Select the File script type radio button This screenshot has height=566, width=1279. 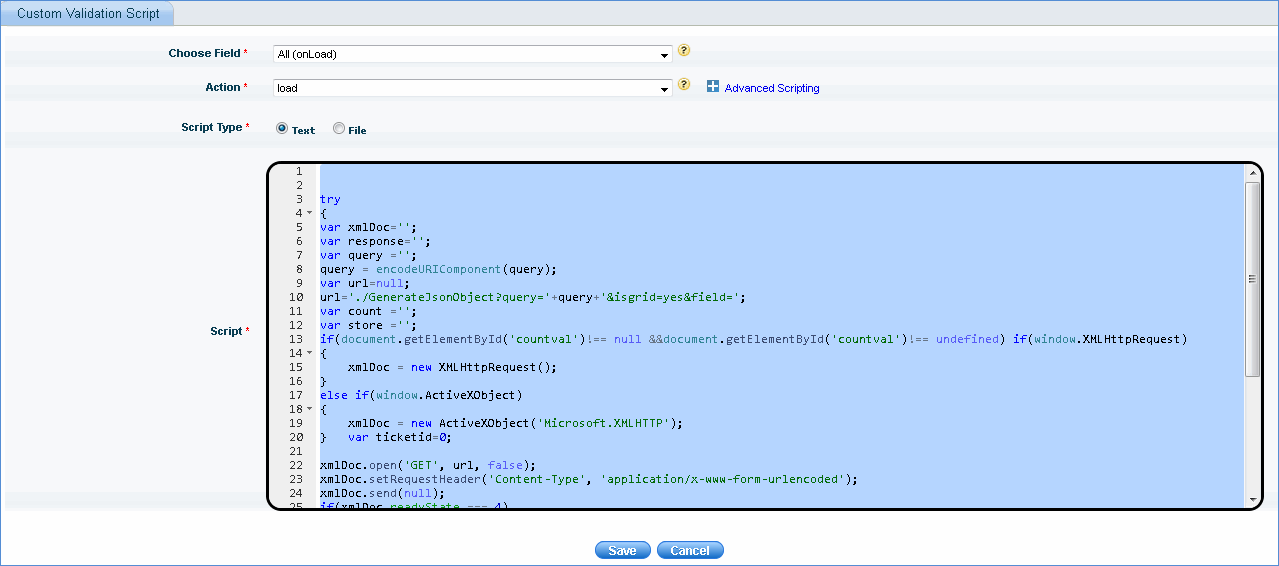coord(339,128)
